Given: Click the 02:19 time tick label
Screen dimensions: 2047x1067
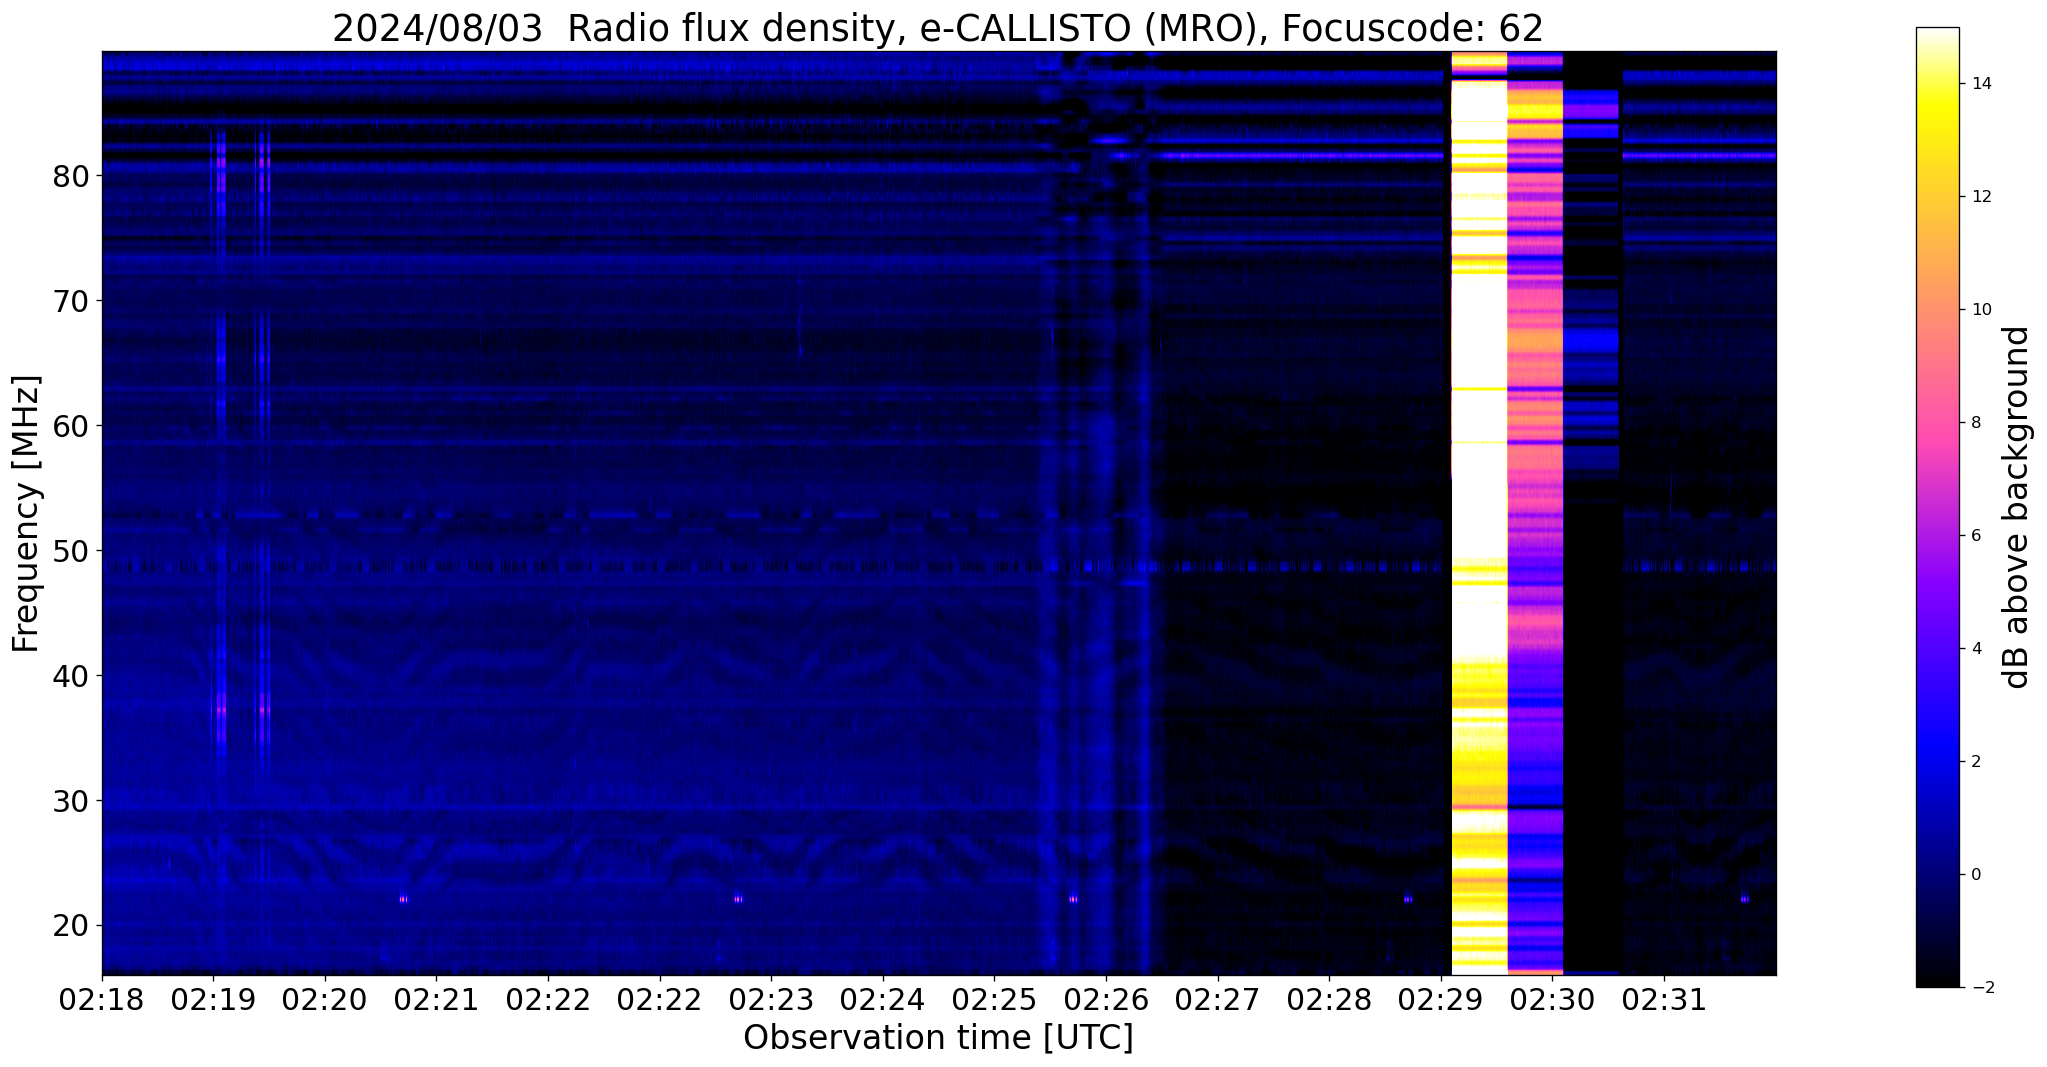Looking at the screenshot, I should (x=214, y=999).
